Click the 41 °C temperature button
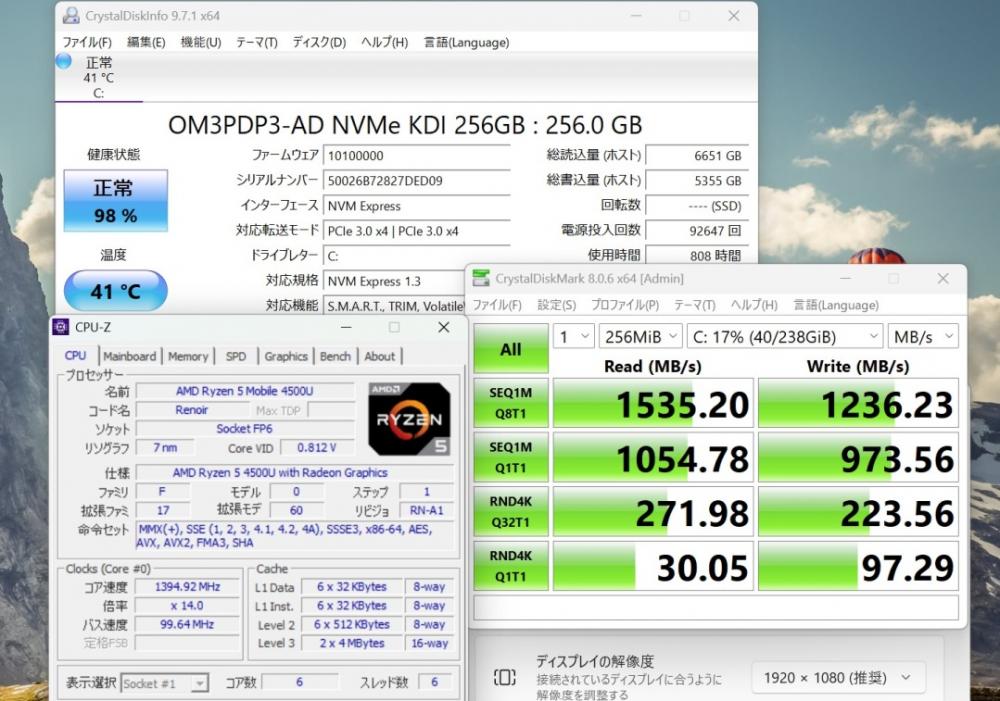 click(x=115, y=291)
